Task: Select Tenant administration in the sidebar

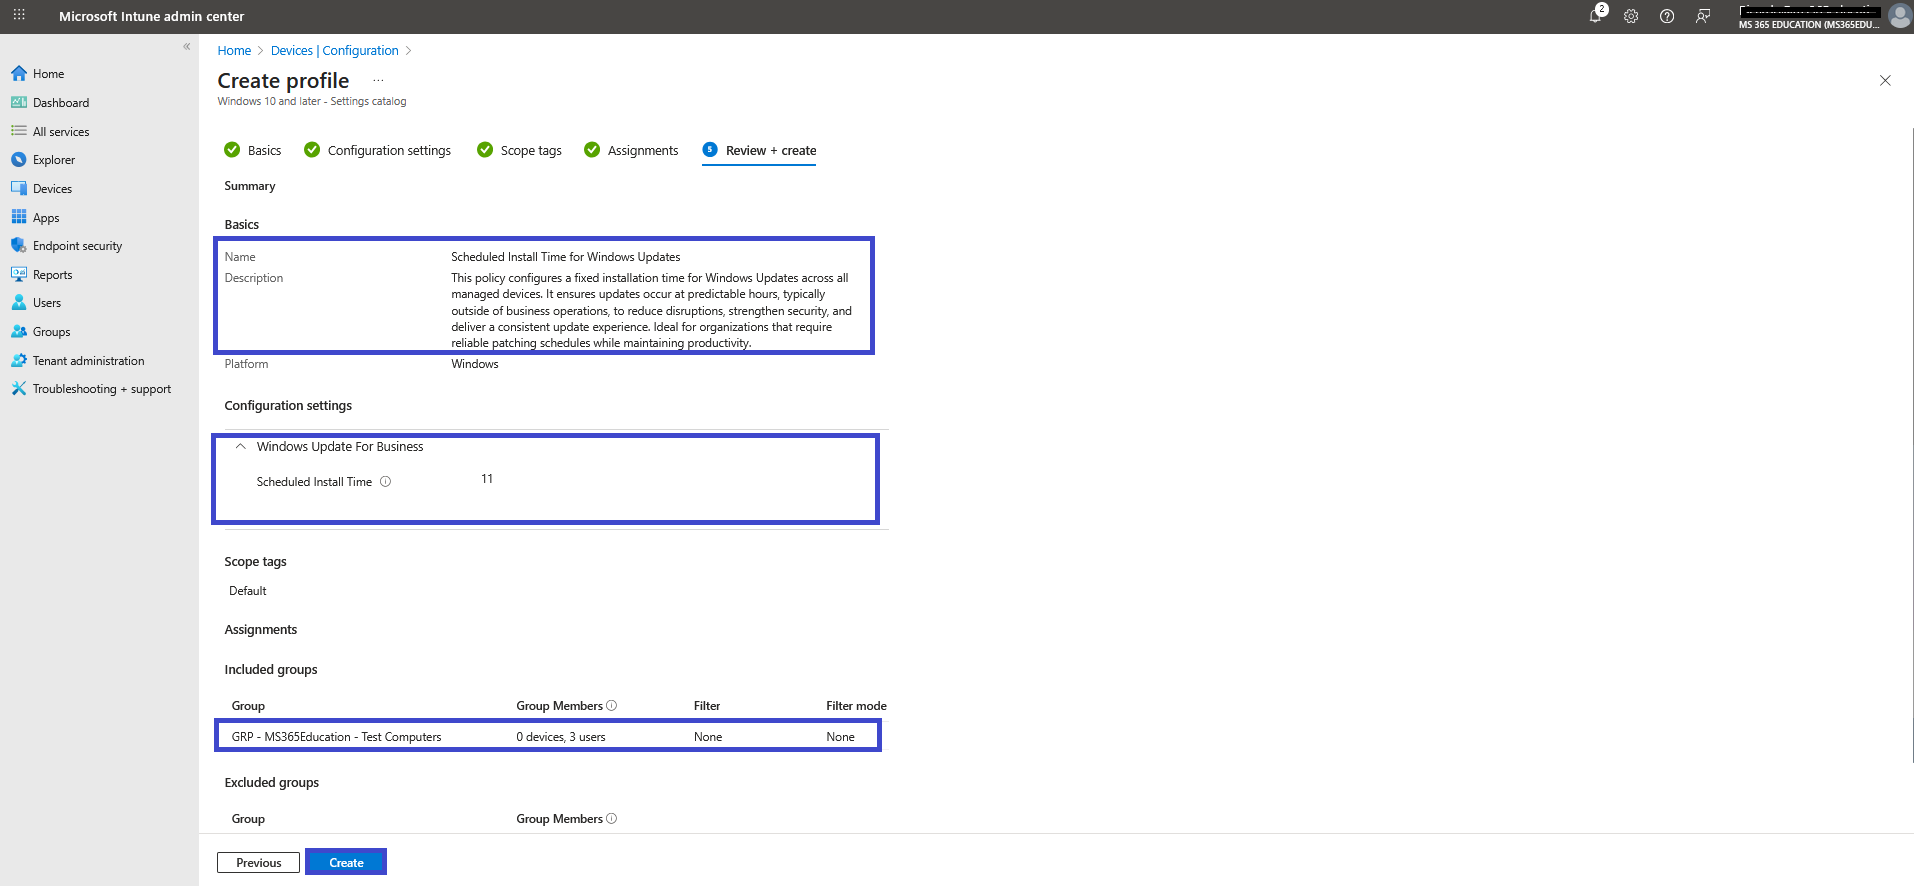Action: pos(88,361)
